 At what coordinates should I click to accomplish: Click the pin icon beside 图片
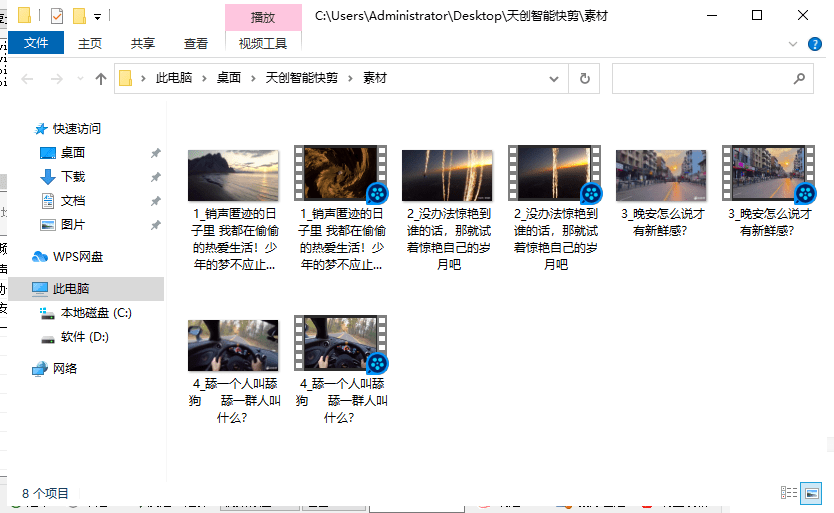click(155, 225)
